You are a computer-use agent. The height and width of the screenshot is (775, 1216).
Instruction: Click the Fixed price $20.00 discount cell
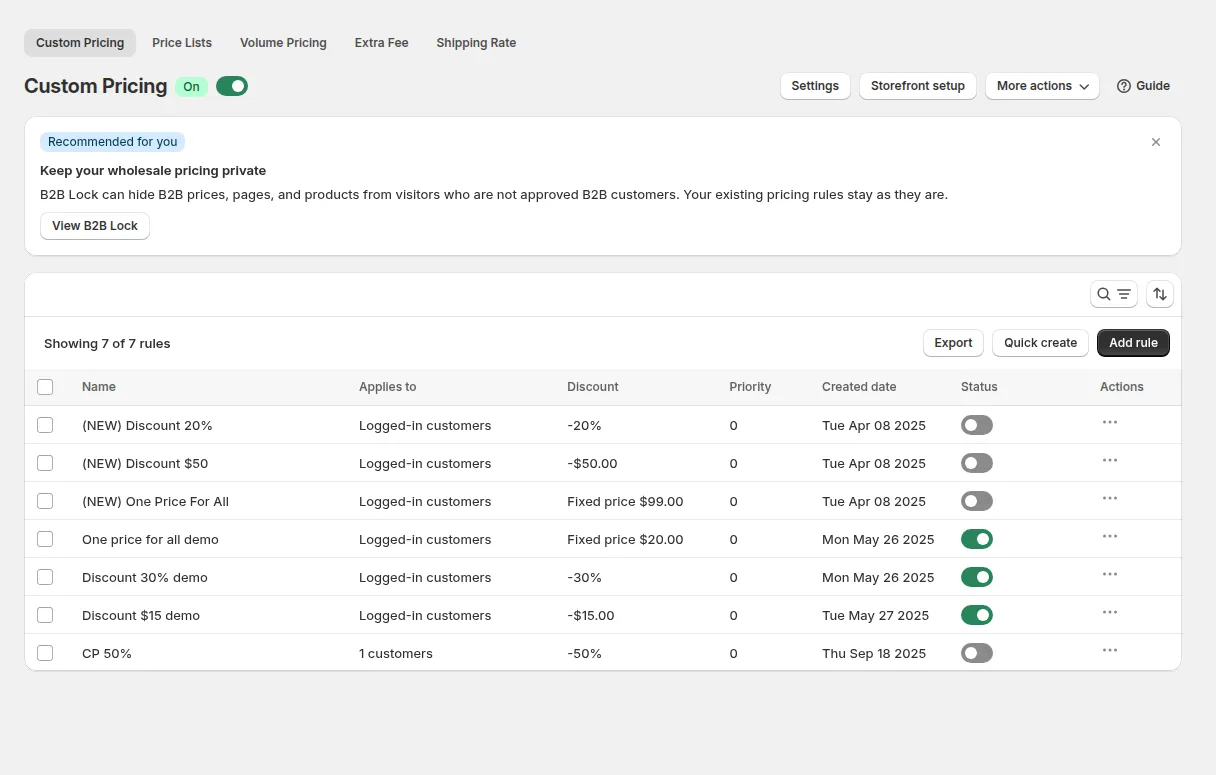625,539
